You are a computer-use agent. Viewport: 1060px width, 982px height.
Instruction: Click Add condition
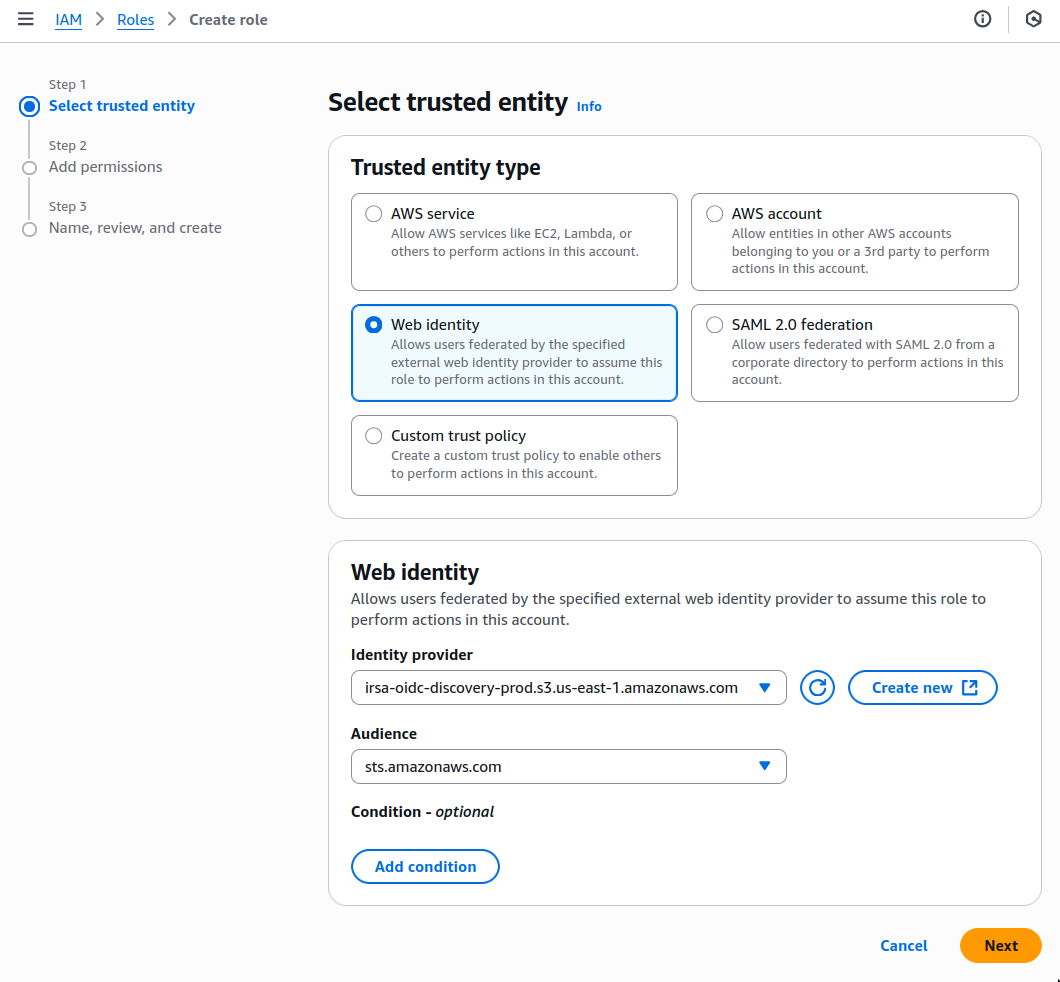[425, 866]
